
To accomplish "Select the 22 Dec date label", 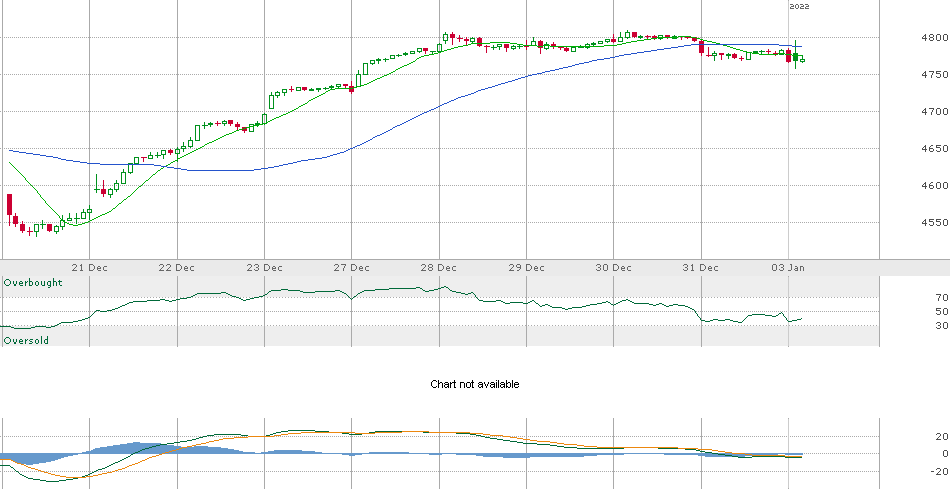I will pyautogui.click(x=178, y=267).
